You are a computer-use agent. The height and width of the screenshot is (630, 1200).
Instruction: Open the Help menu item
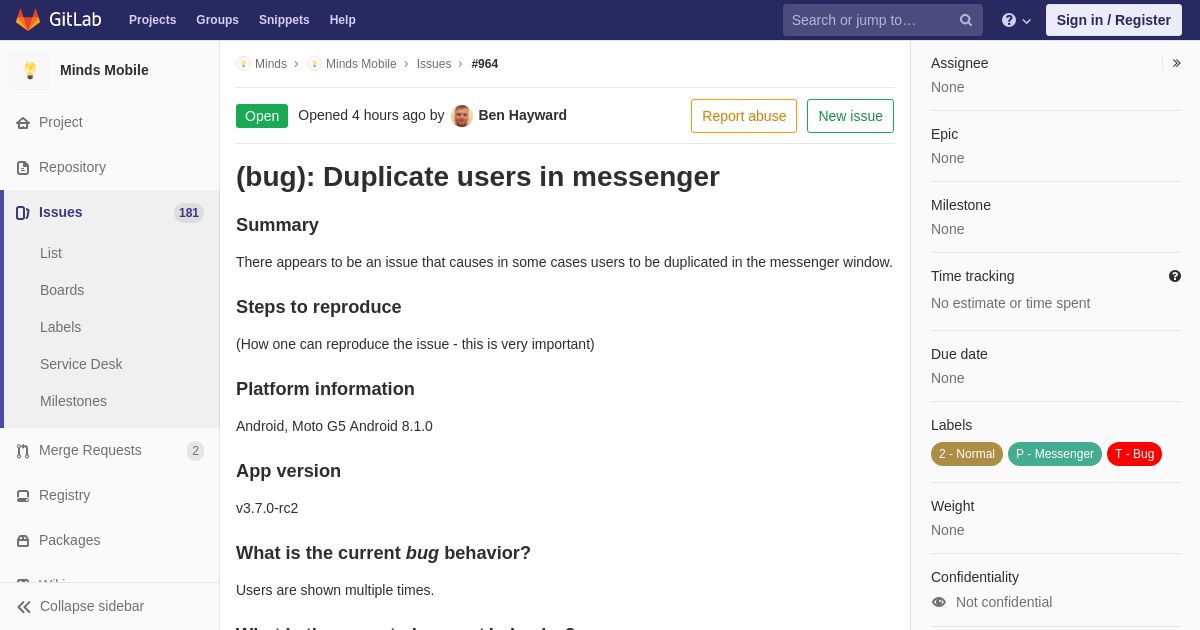click(343, 20)
